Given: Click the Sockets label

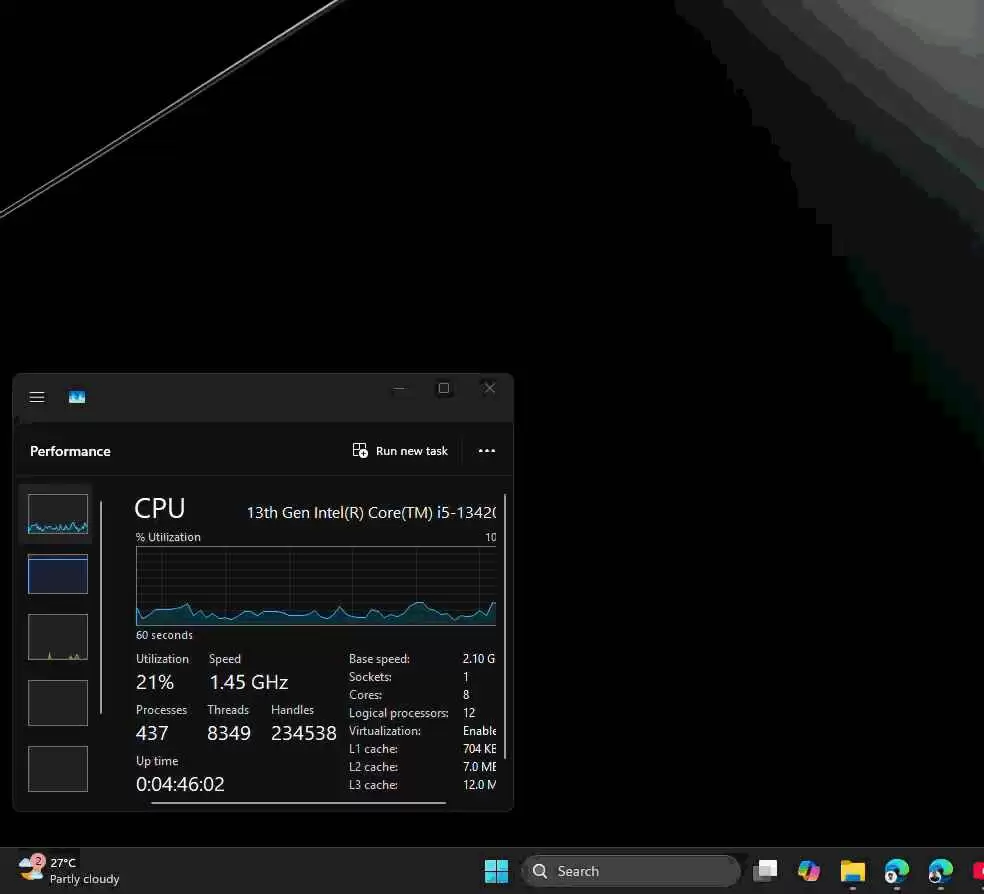Looking at the screenshot, I should coord(370,677).
